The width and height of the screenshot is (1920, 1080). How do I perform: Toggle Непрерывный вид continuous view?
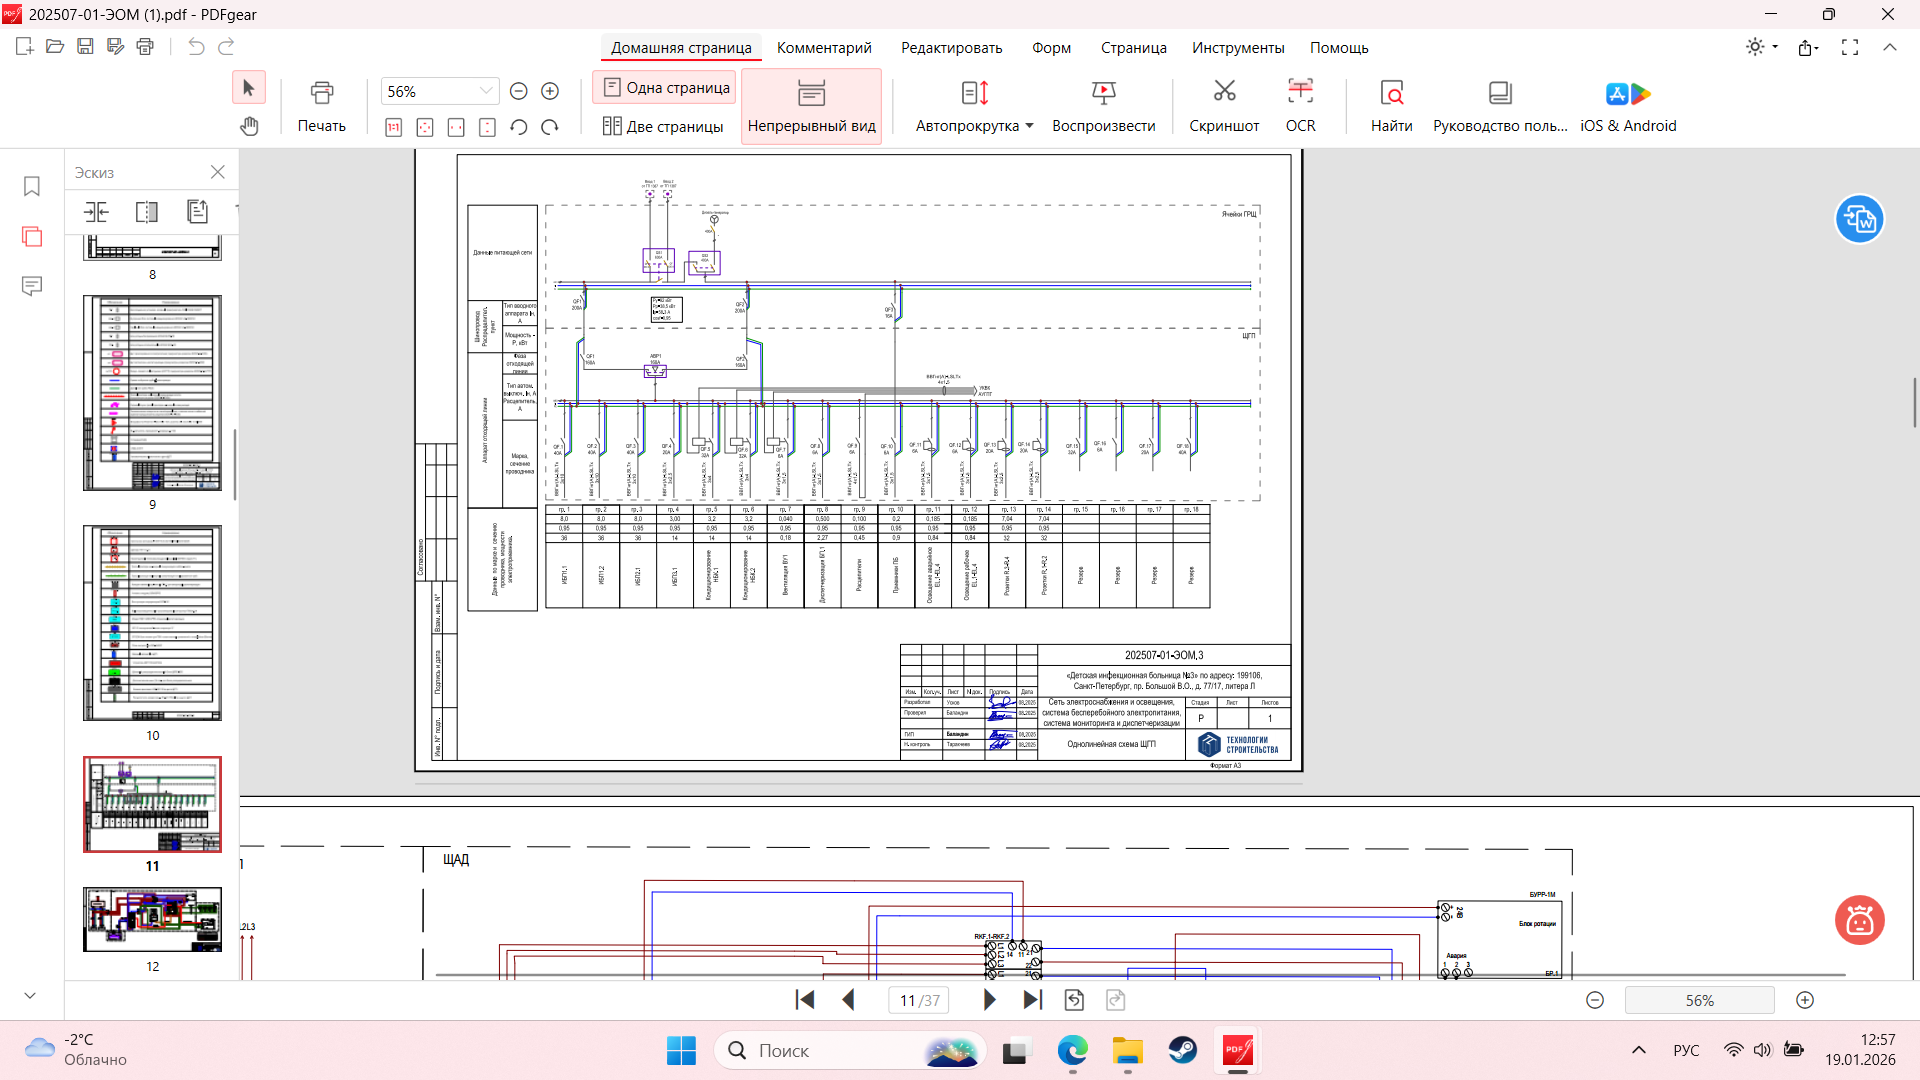click(x=811, y=105)
